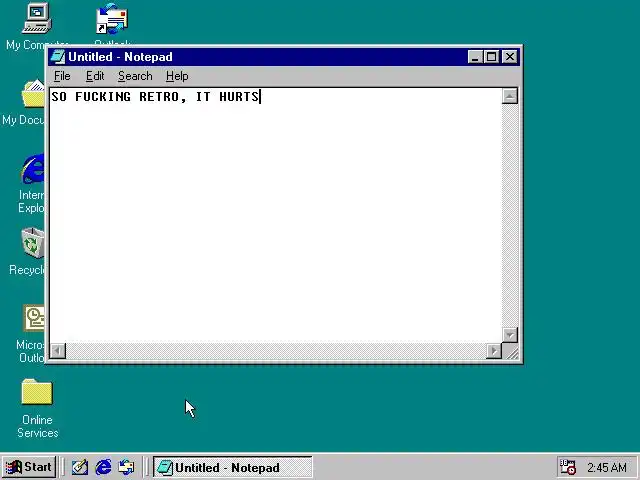Screen dimensions: 640x480
Task: Select the Online Services folder
Action: pos(37,393)
